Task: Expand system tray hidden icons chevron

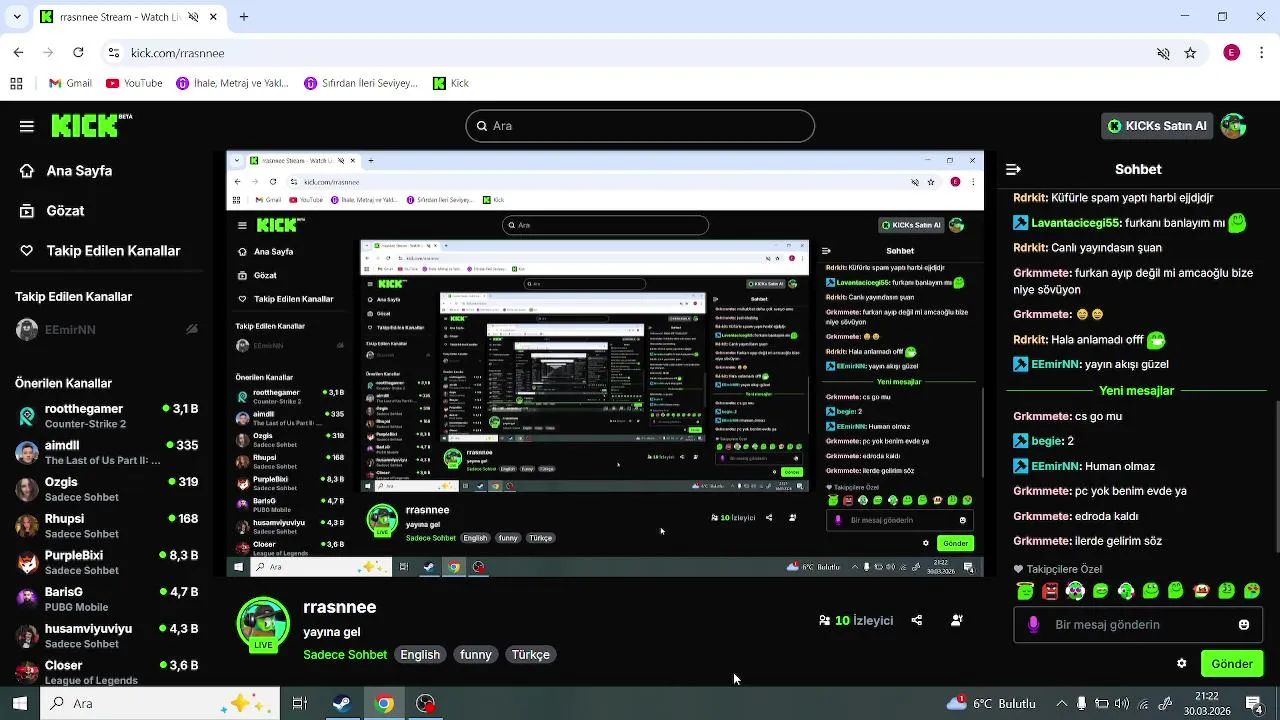Action: point(1061,704)
